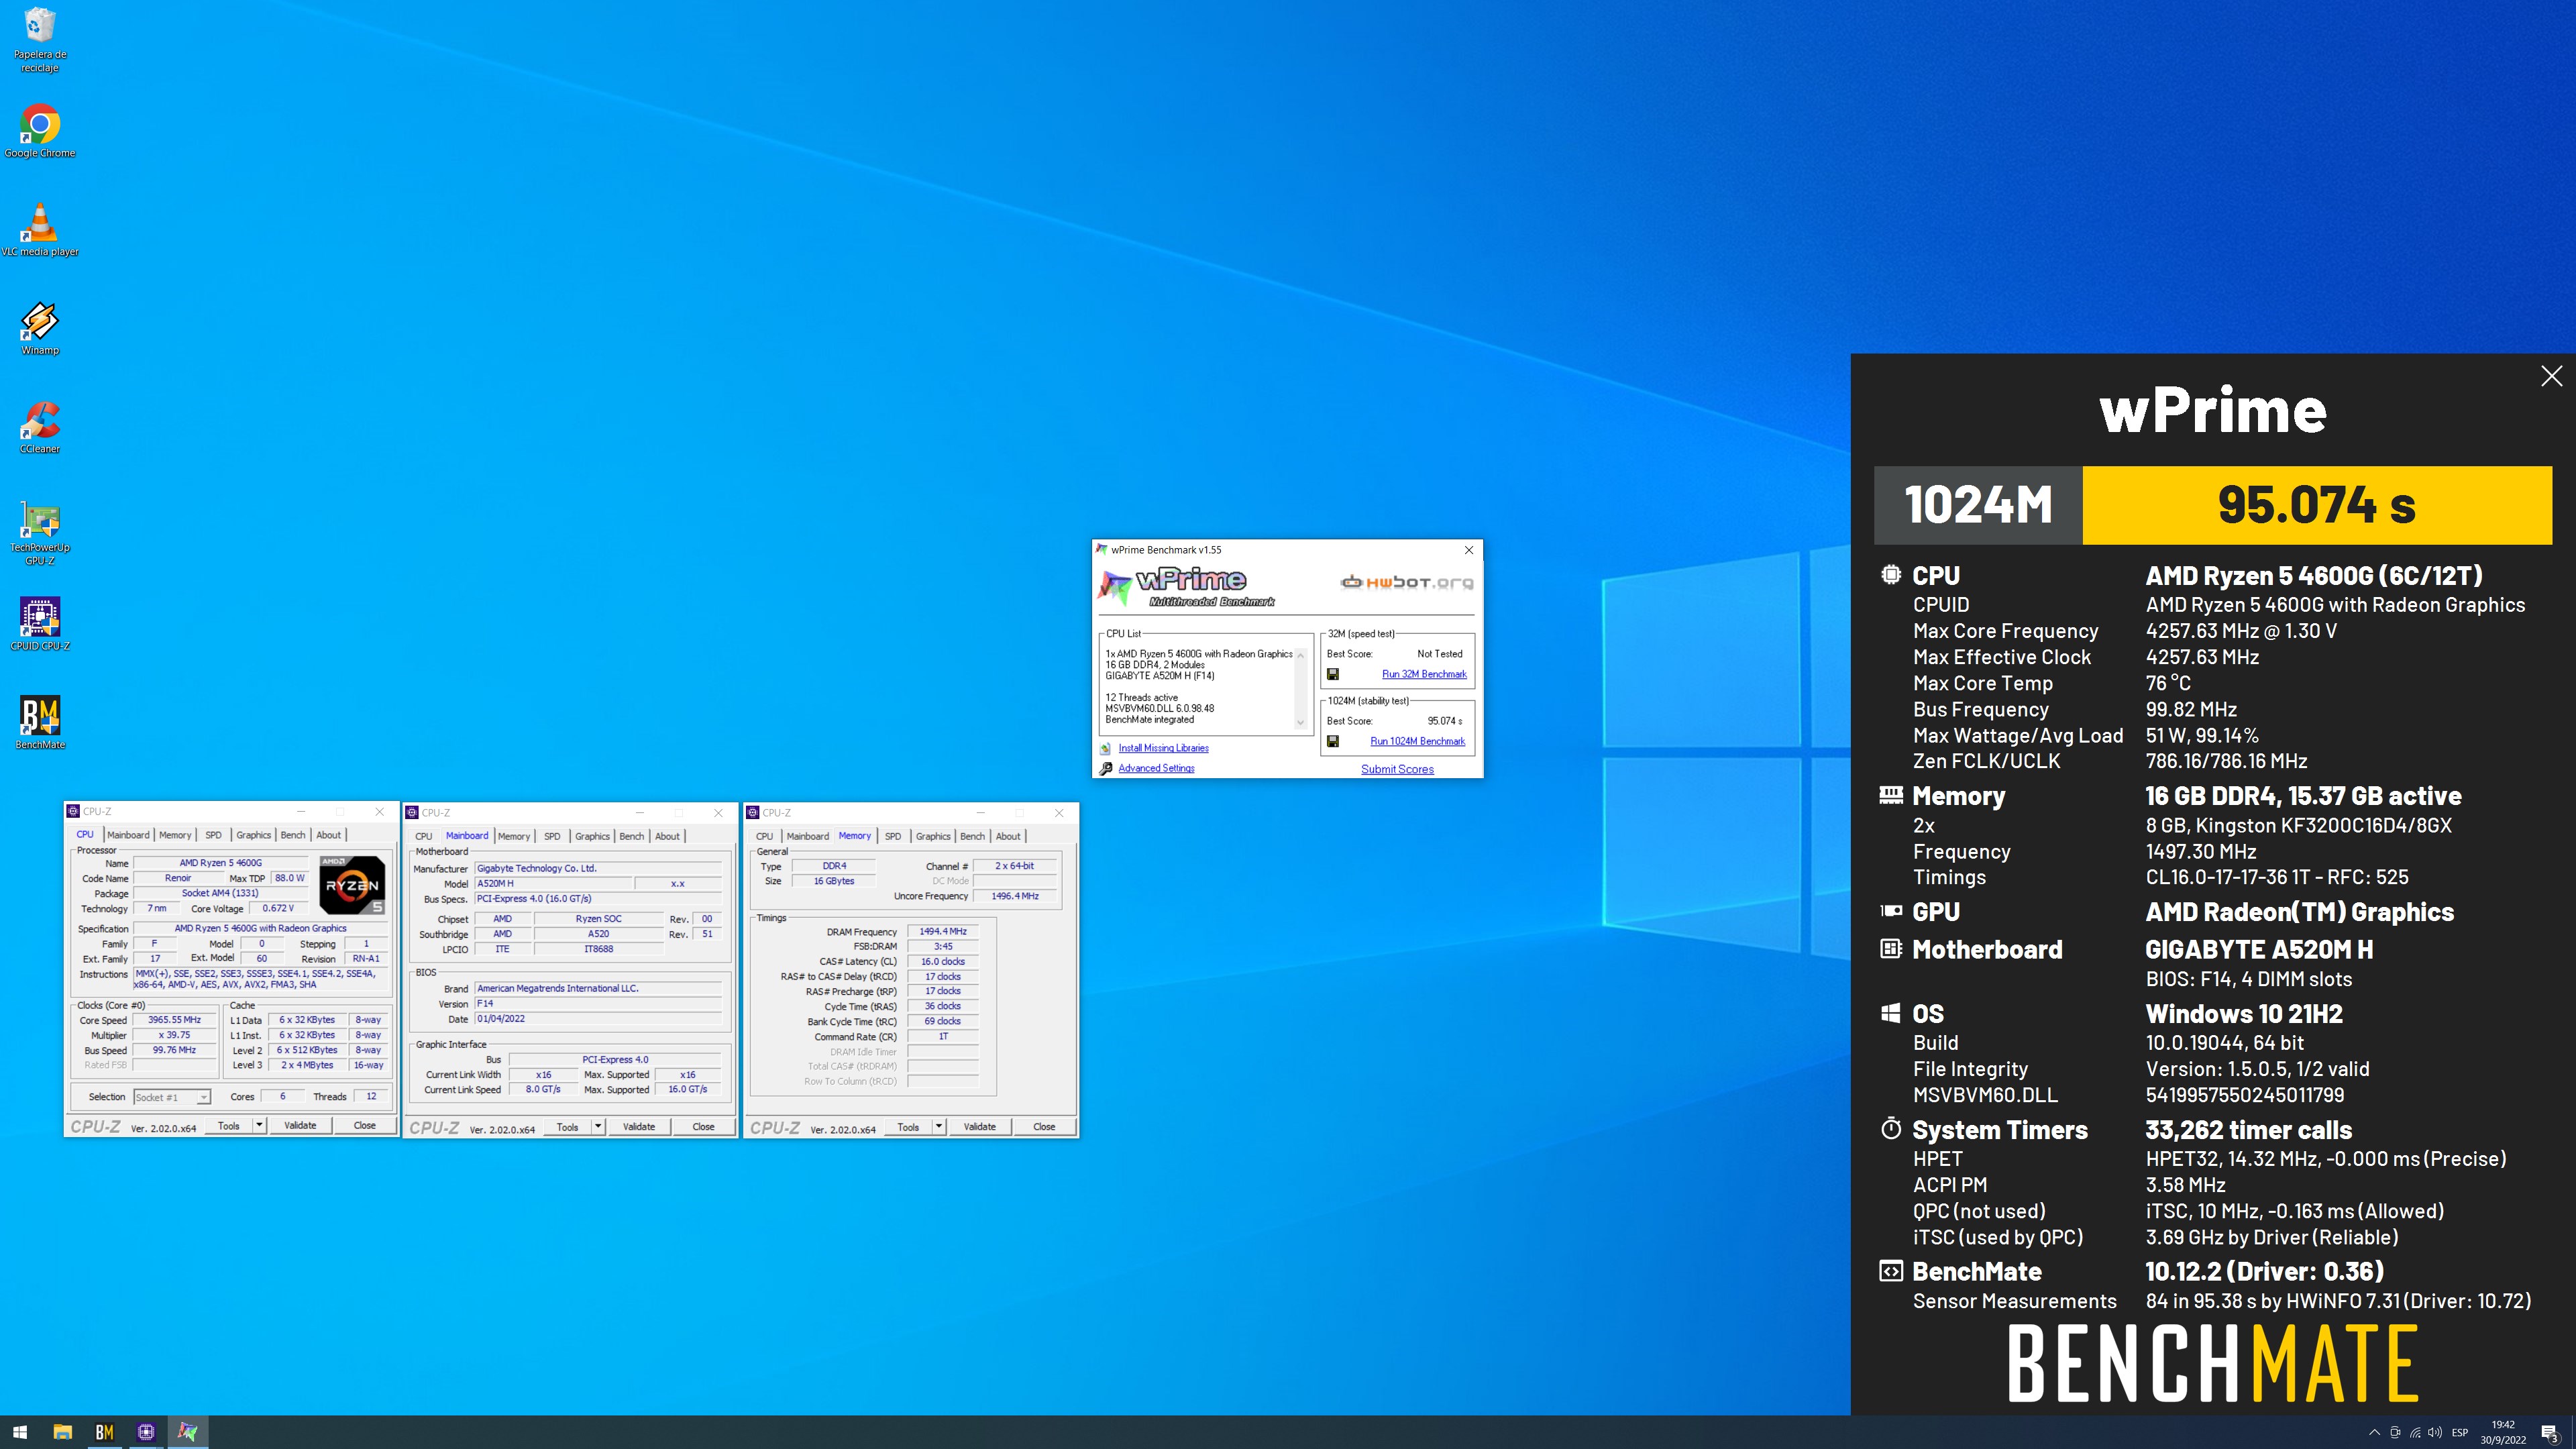Select the CPUID CPU-Z desktop icon

40,624
